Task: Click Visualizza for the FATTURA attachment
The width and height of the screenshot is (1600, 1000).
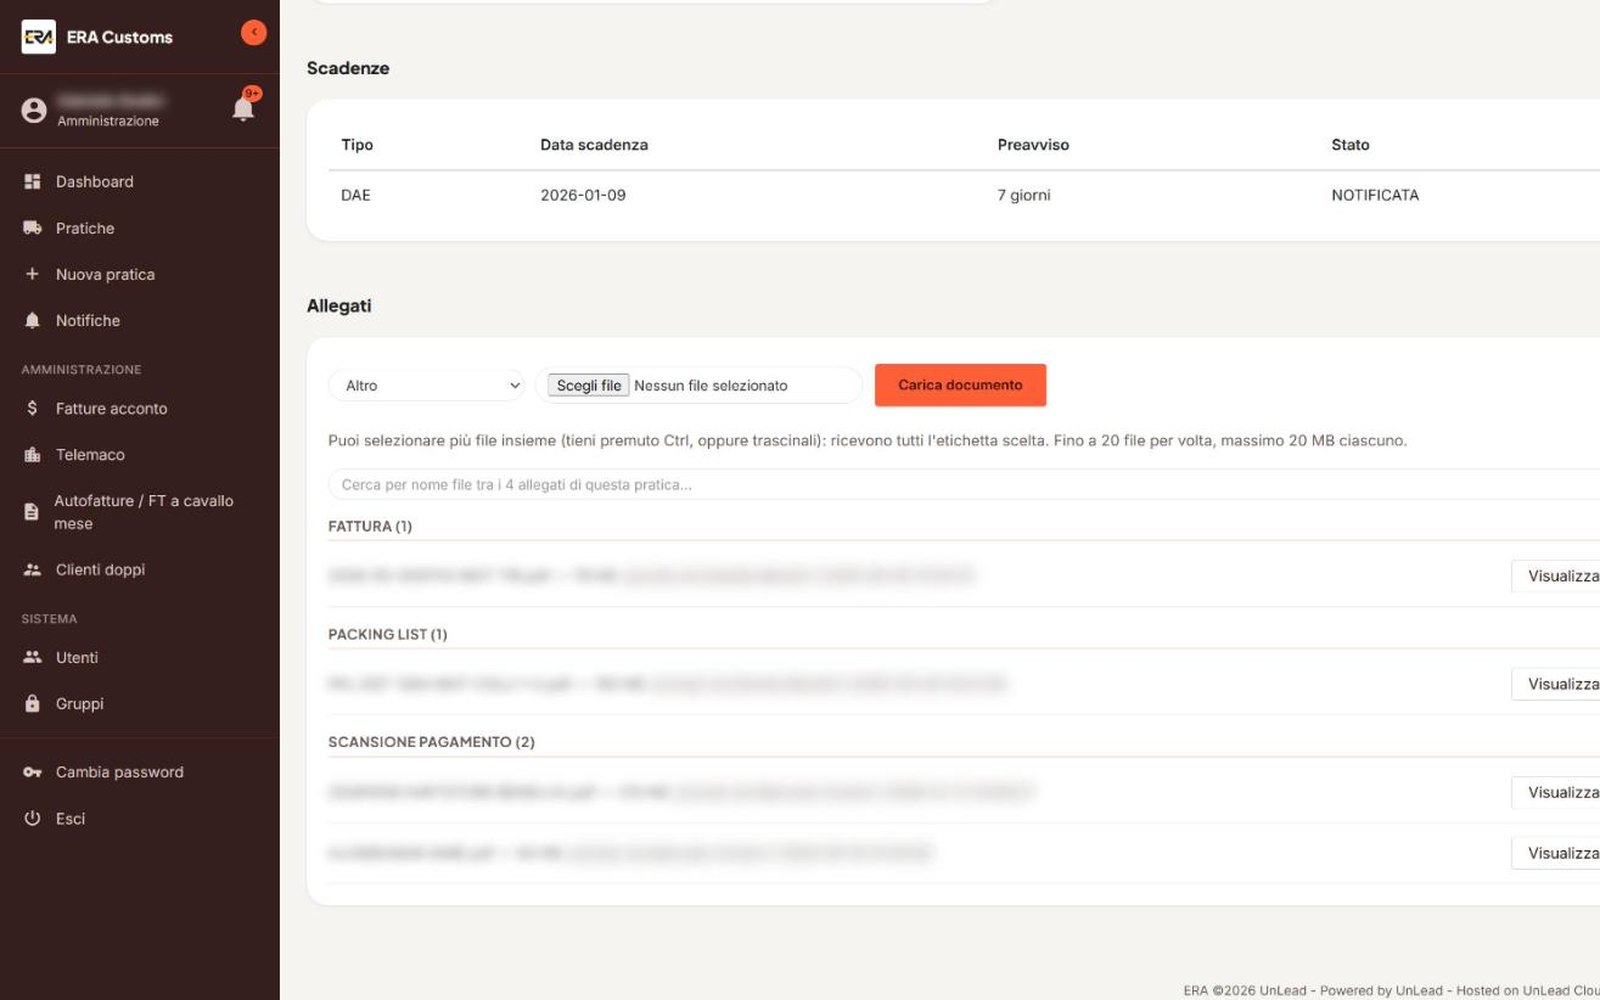Action: coord(1556,576)
